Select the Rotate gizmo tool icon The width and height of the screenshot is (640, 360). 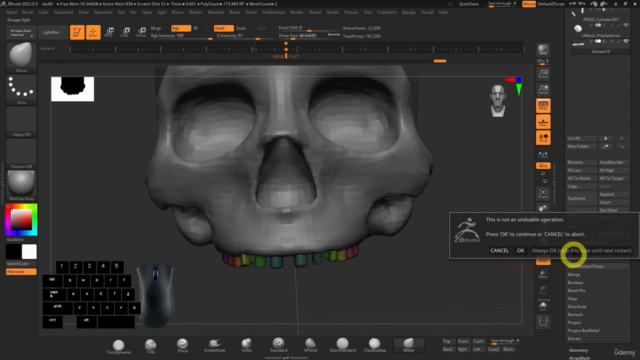[141, 32]
